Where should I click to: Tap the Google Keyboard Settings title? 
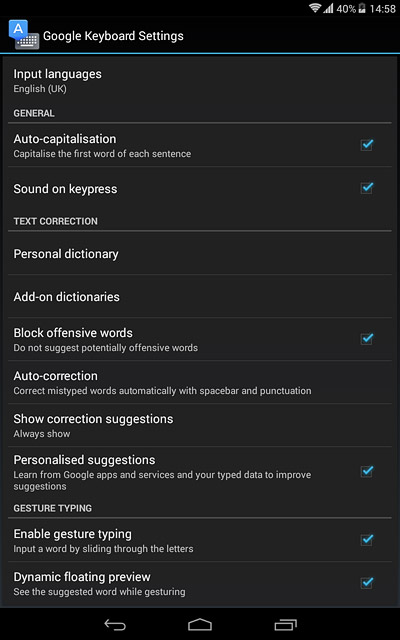pos(113,36)
